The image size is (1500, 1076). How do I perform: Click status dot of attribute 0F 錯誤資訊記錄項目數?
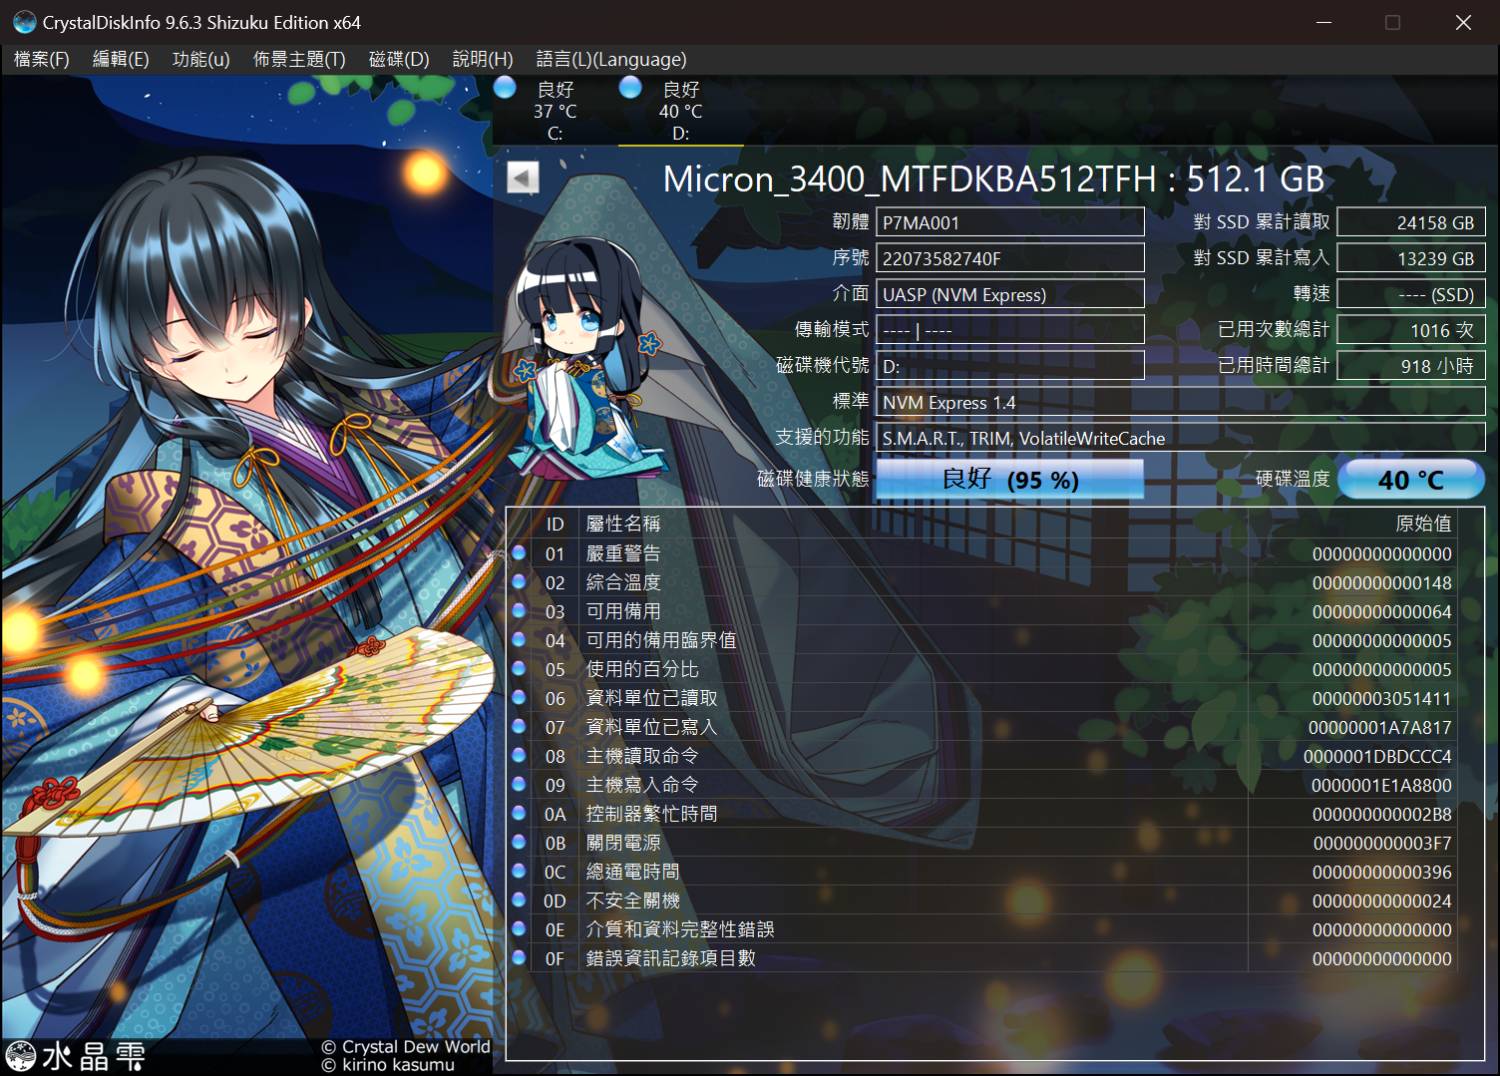point(519,958)
